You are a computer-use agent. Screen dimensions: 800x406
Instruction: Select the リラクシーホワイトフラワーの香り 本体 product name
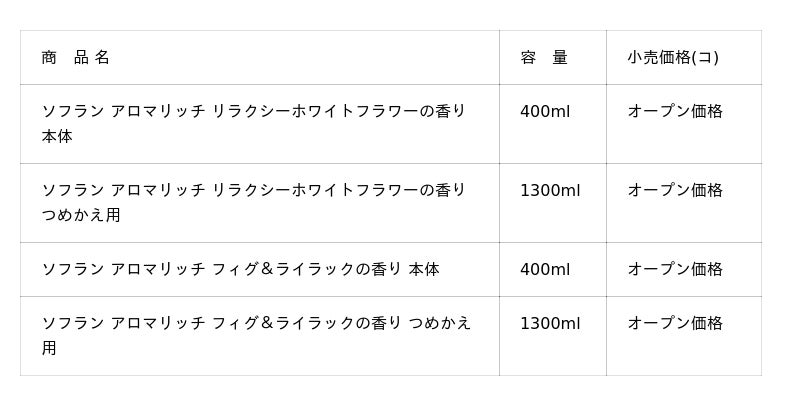point(254,111)
